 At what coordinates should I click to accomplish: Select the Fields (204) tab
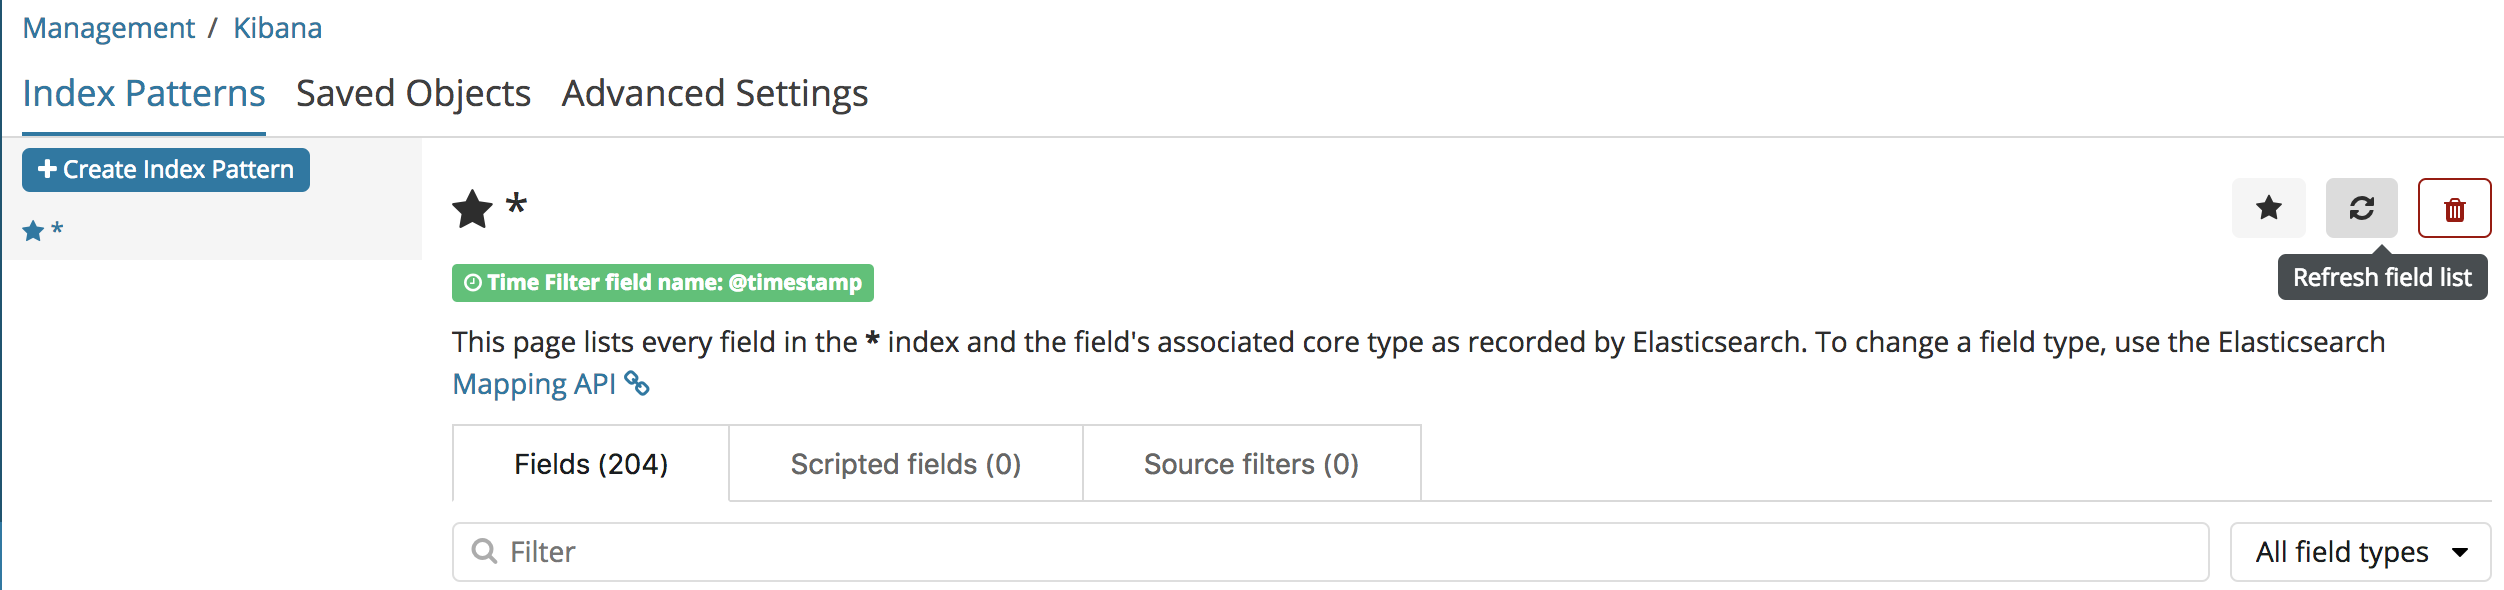(x=591, y=464)
